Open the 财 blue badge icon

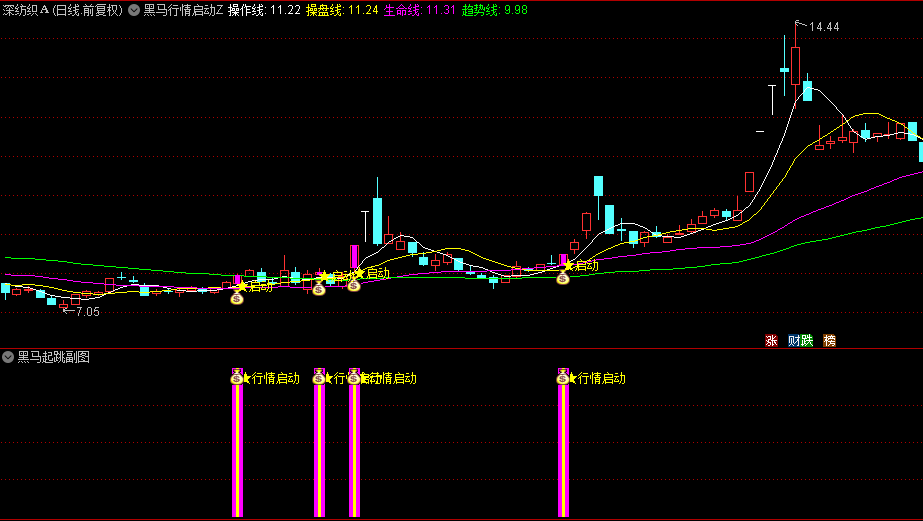click(794, 340)
